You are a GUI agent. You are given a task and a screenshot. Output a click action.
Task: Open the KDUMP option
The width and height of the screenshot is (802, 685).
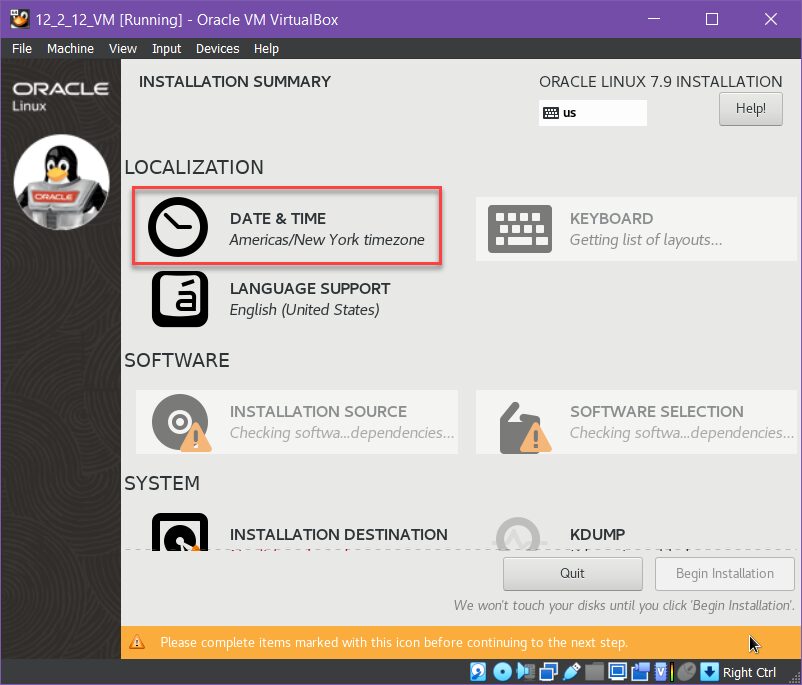[x=636, y=532]
